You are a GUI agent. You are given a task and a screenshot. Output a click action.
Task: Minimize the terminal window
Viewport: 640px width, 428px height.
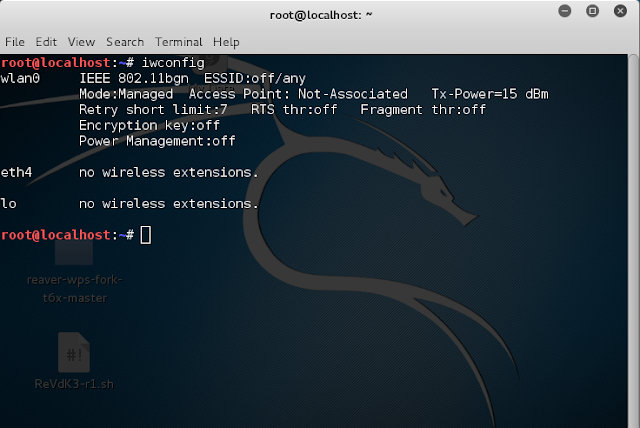pyautogui.click(x=564, y=11)
